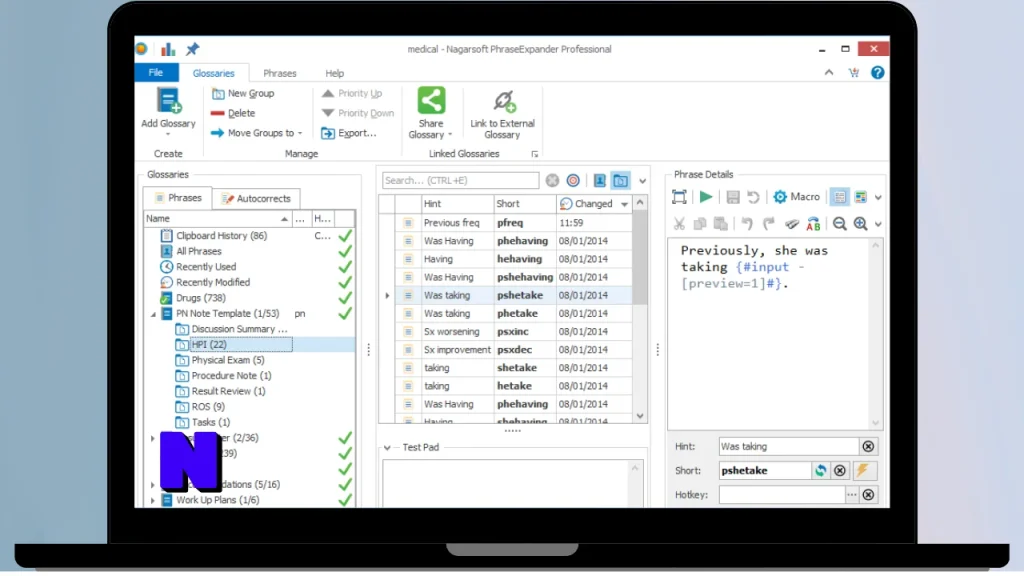
Task: Select the Physical Exam (5) group
Action: click(227, 360)
